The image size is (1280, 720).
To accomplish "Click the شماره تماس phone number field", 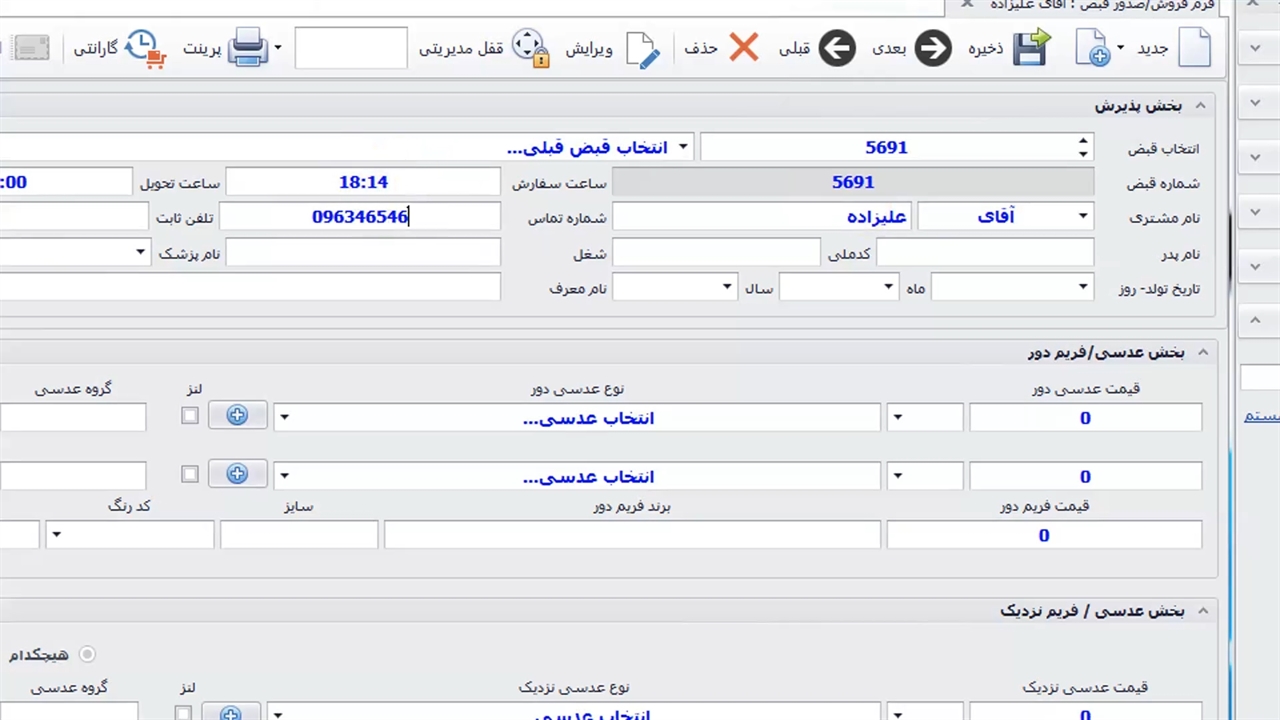I will [360, 217].
